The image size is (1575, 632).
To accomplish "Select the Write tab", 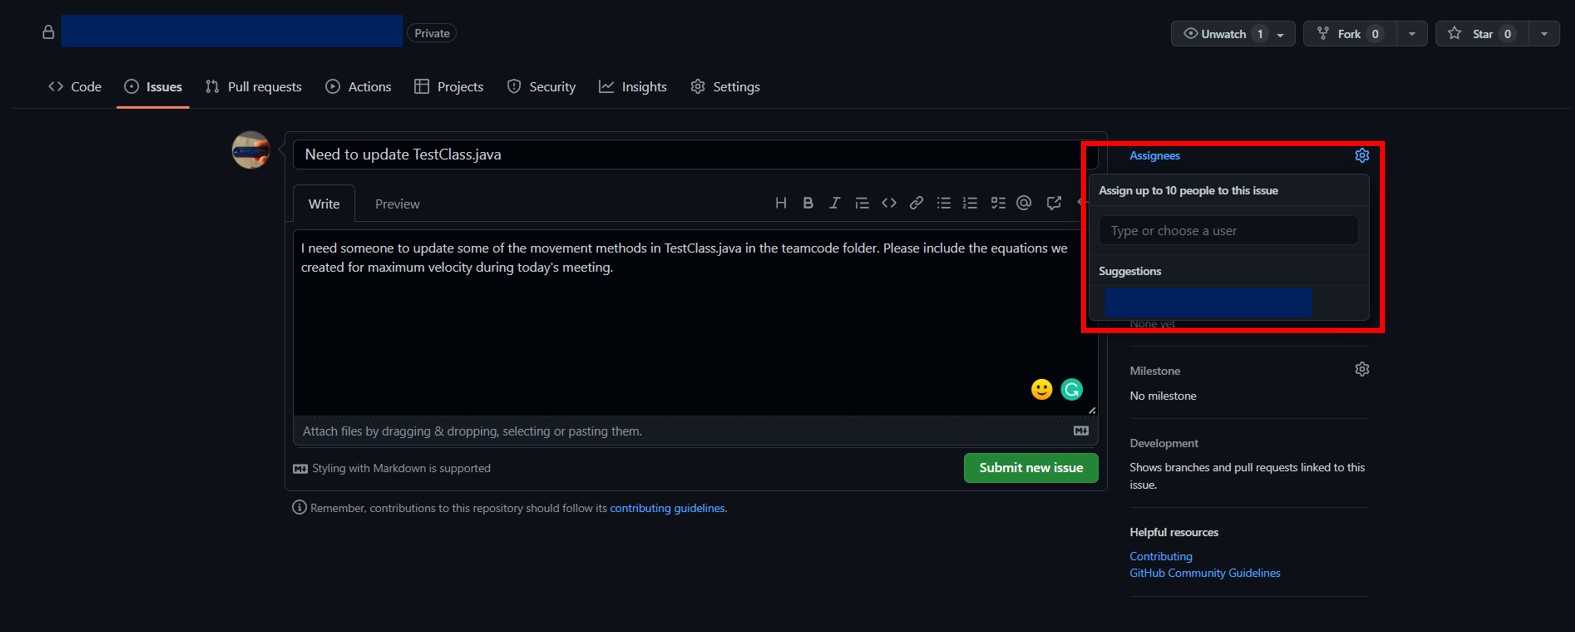I will [x=324, y=203].
